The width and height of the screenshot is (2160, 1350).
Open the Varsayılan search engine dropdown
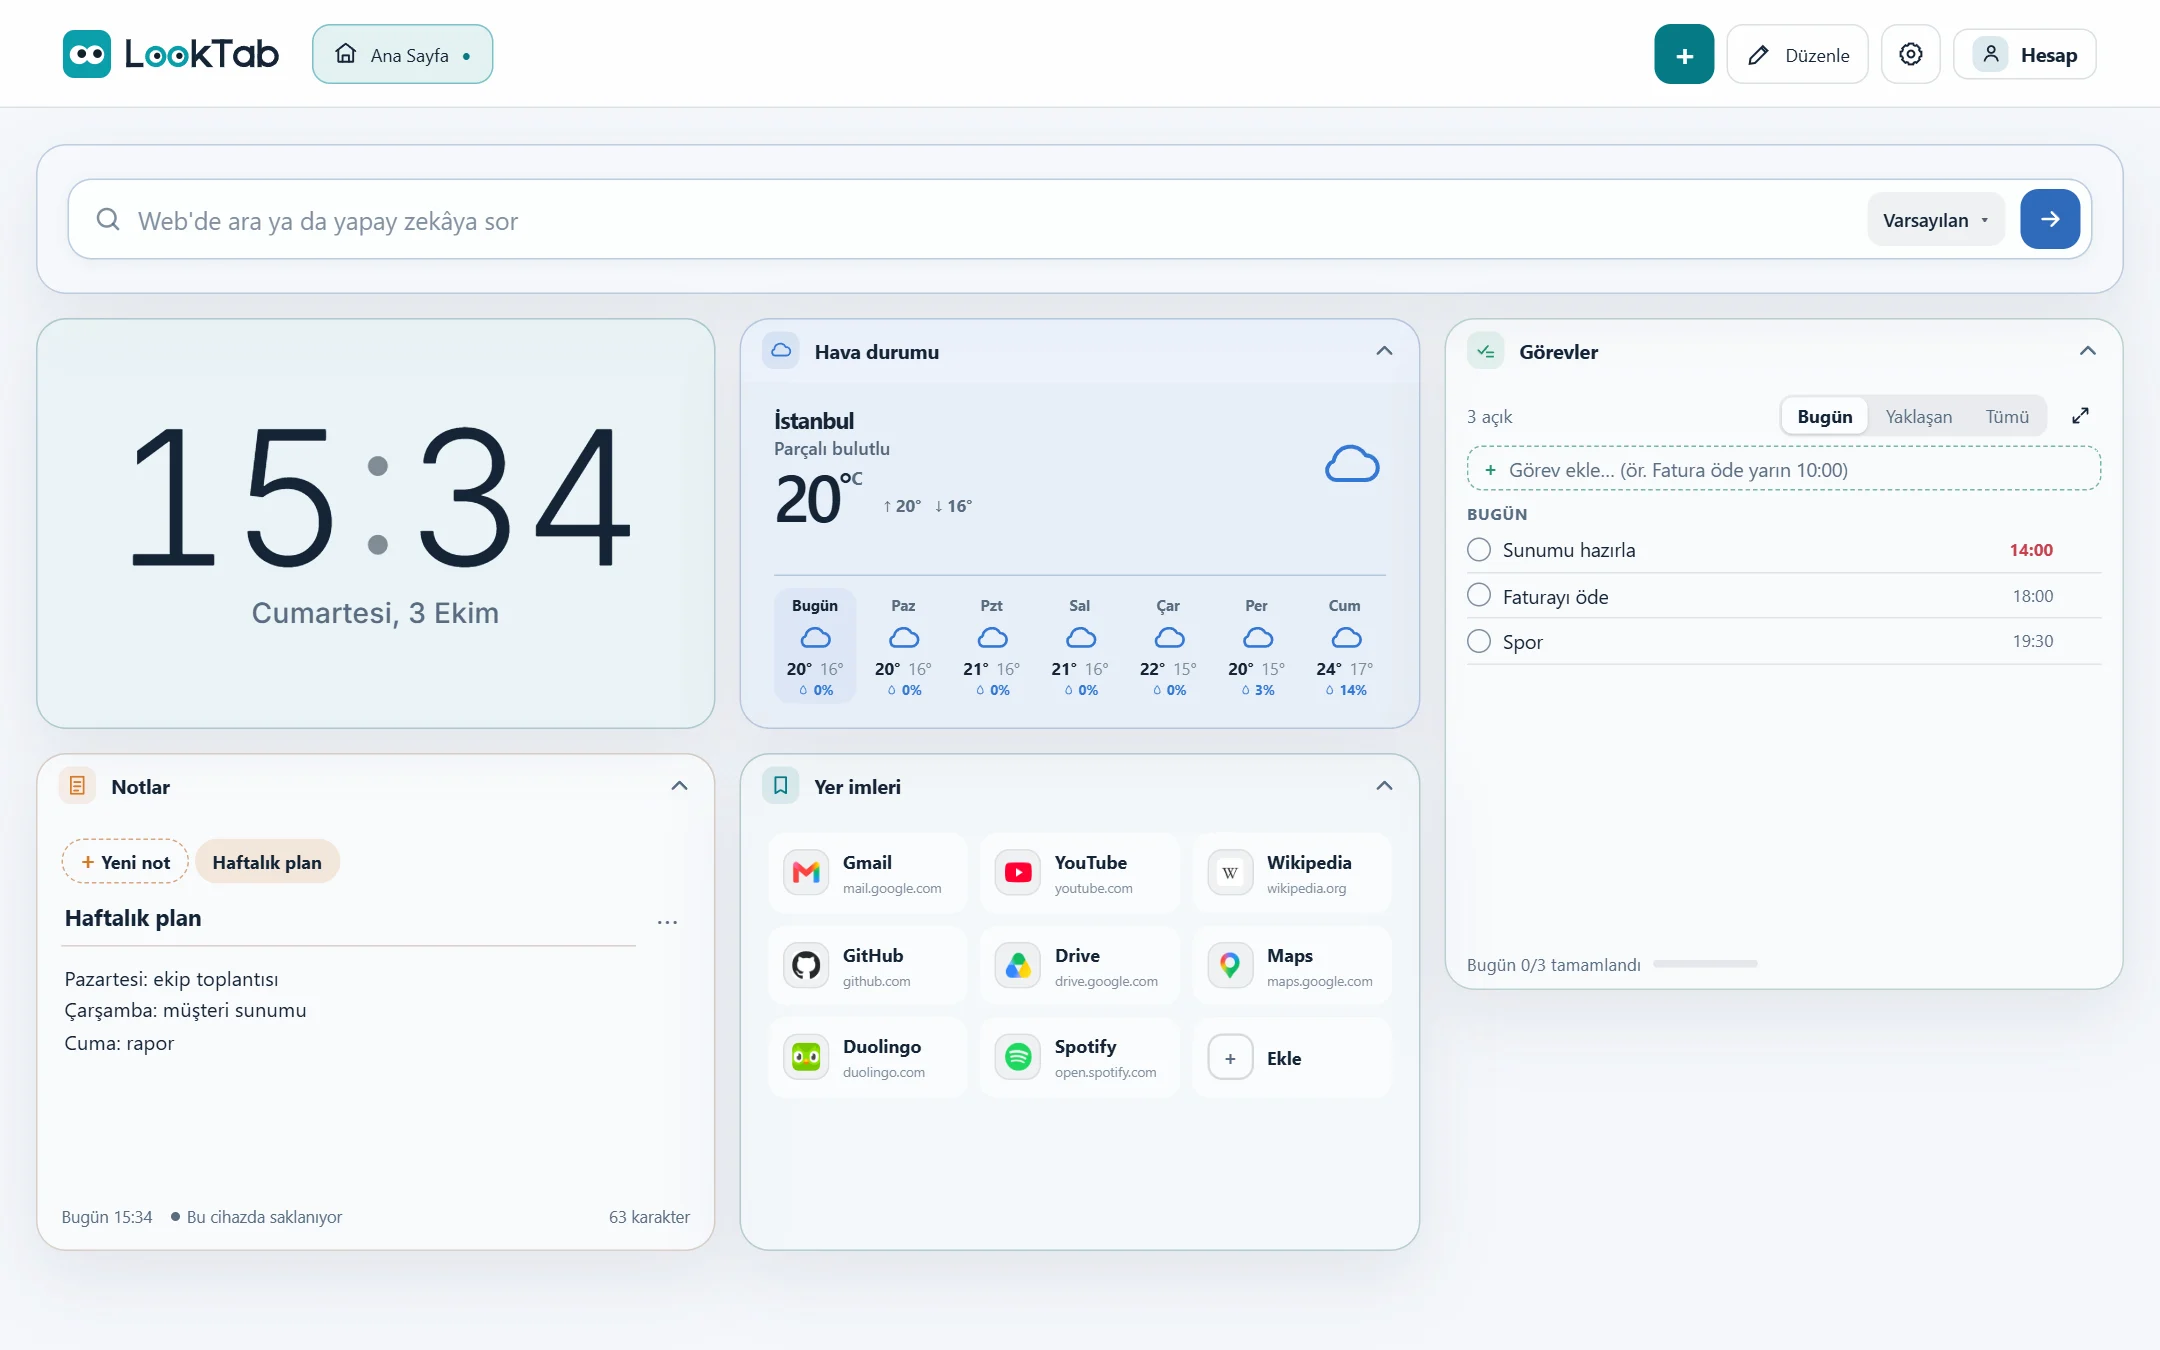point(1935,220)
